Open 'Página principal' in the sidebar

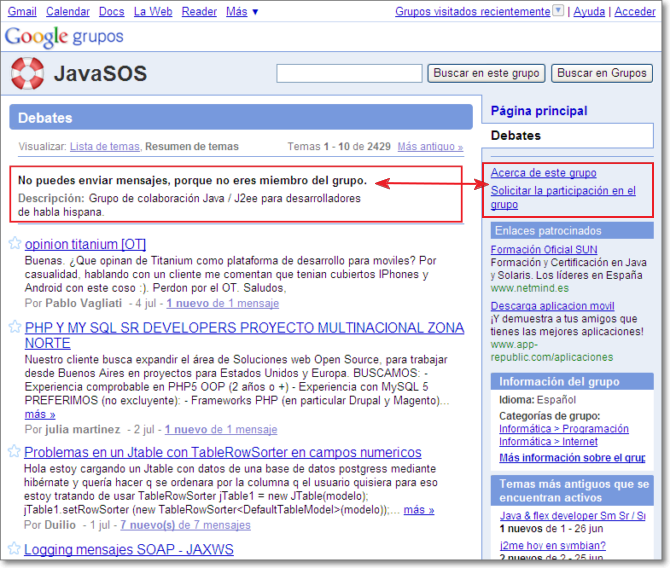click(539, 111)
